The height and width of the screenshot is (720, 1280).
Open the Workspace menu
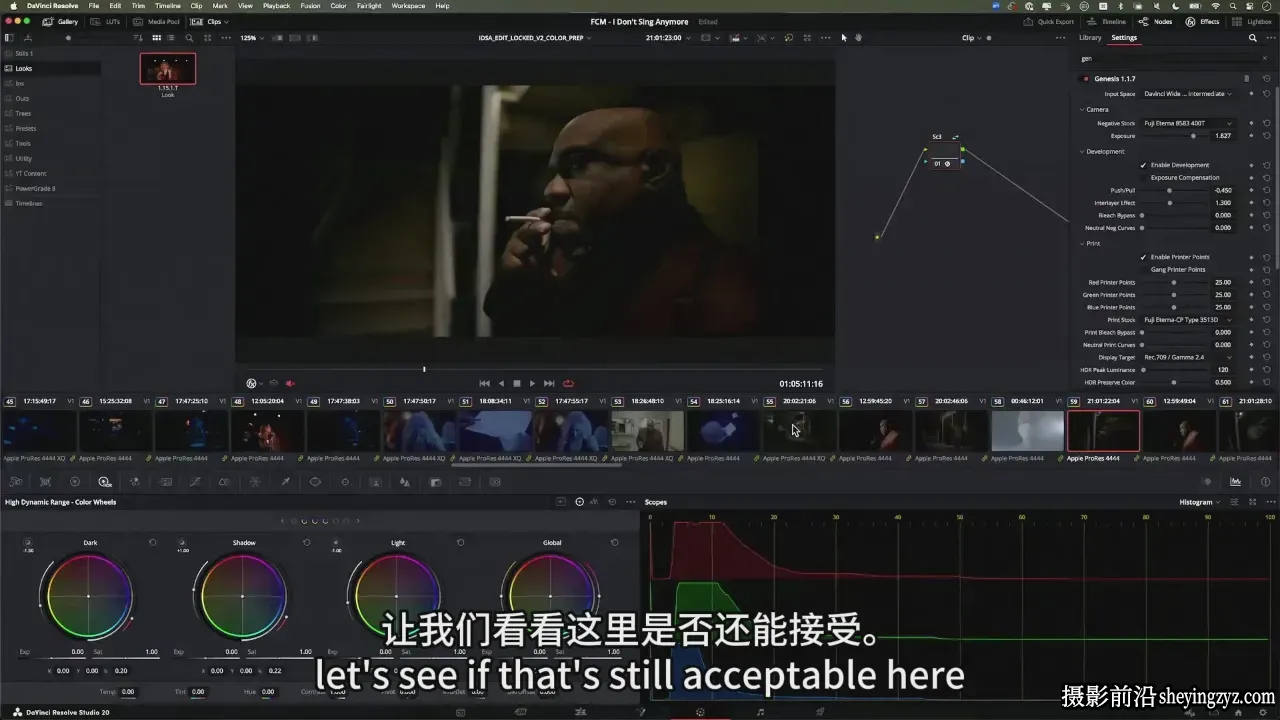click(x=408, y=6)
